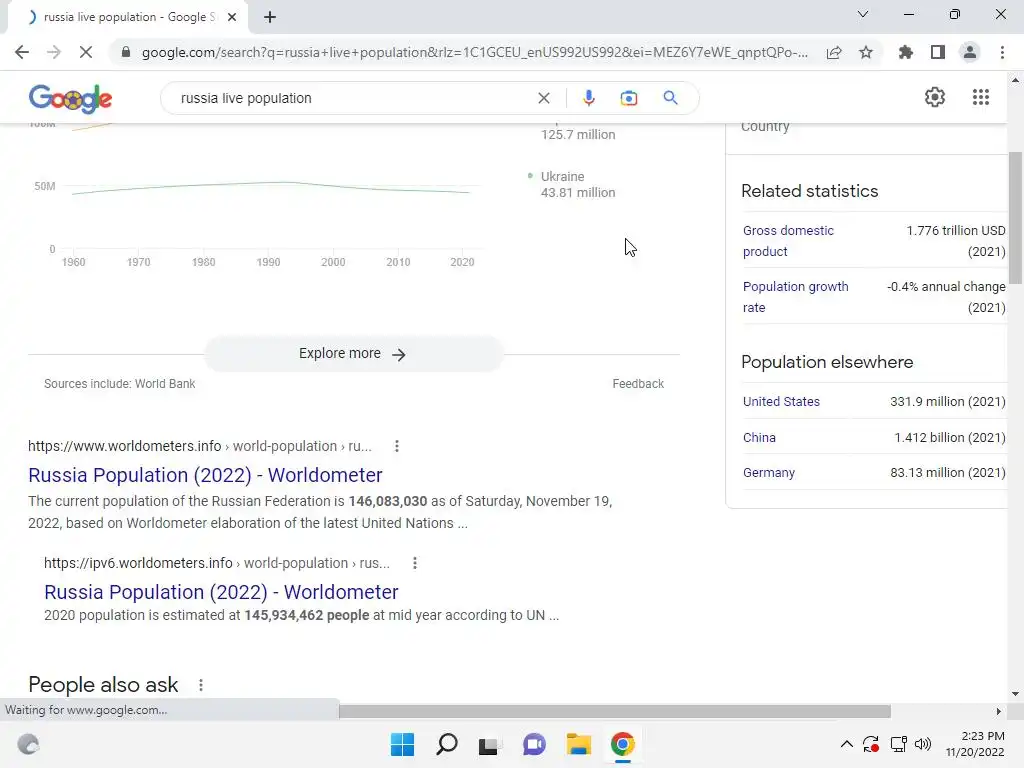Image resolution: width=1024 pixels, height=768 pixels.
Task: Go to the Google homepage logo
Action: click(x=71, y=99)
